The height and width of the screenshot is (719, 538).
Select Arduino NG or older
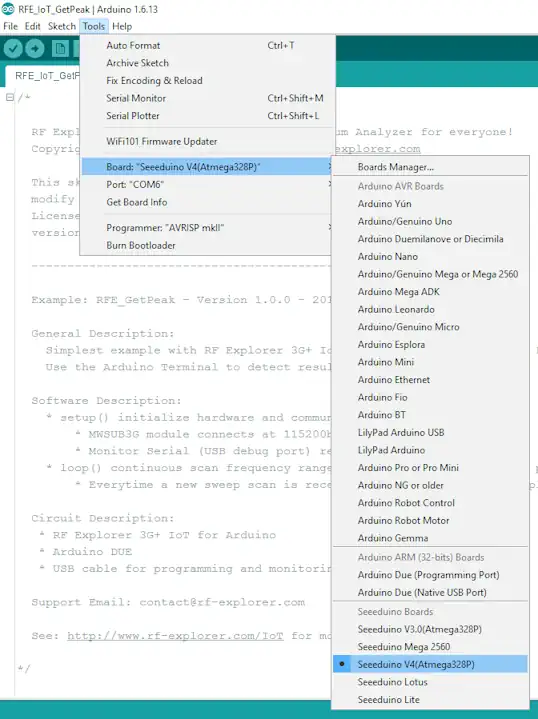click(430, 485)
